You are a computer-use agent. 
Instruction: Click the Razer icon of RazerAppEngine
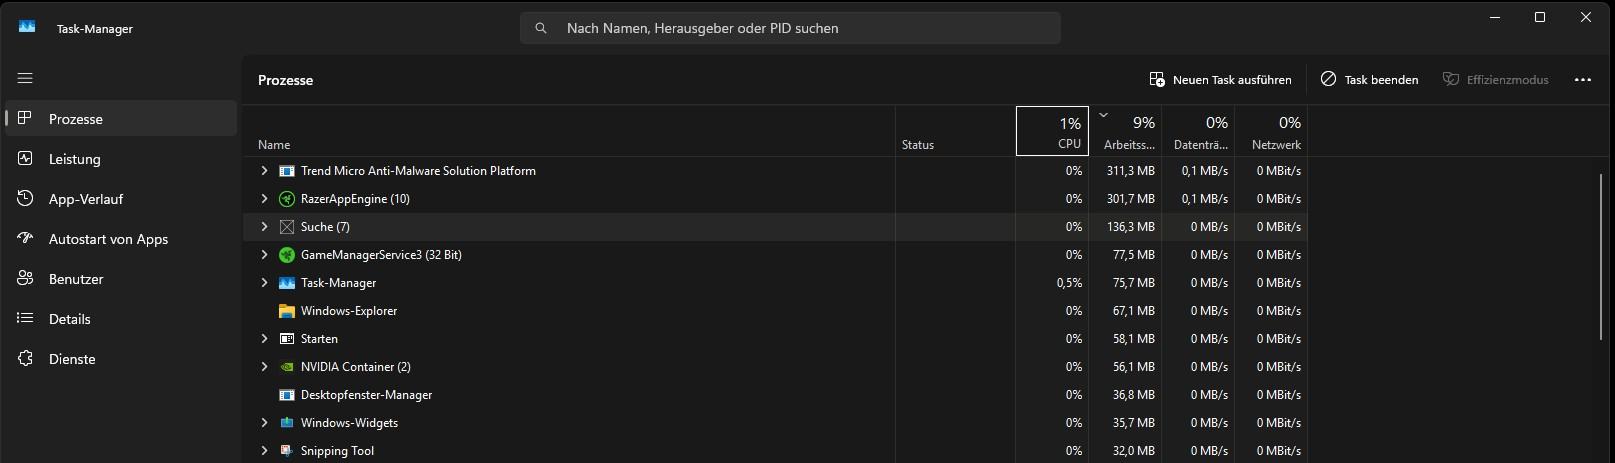(287, 199)
